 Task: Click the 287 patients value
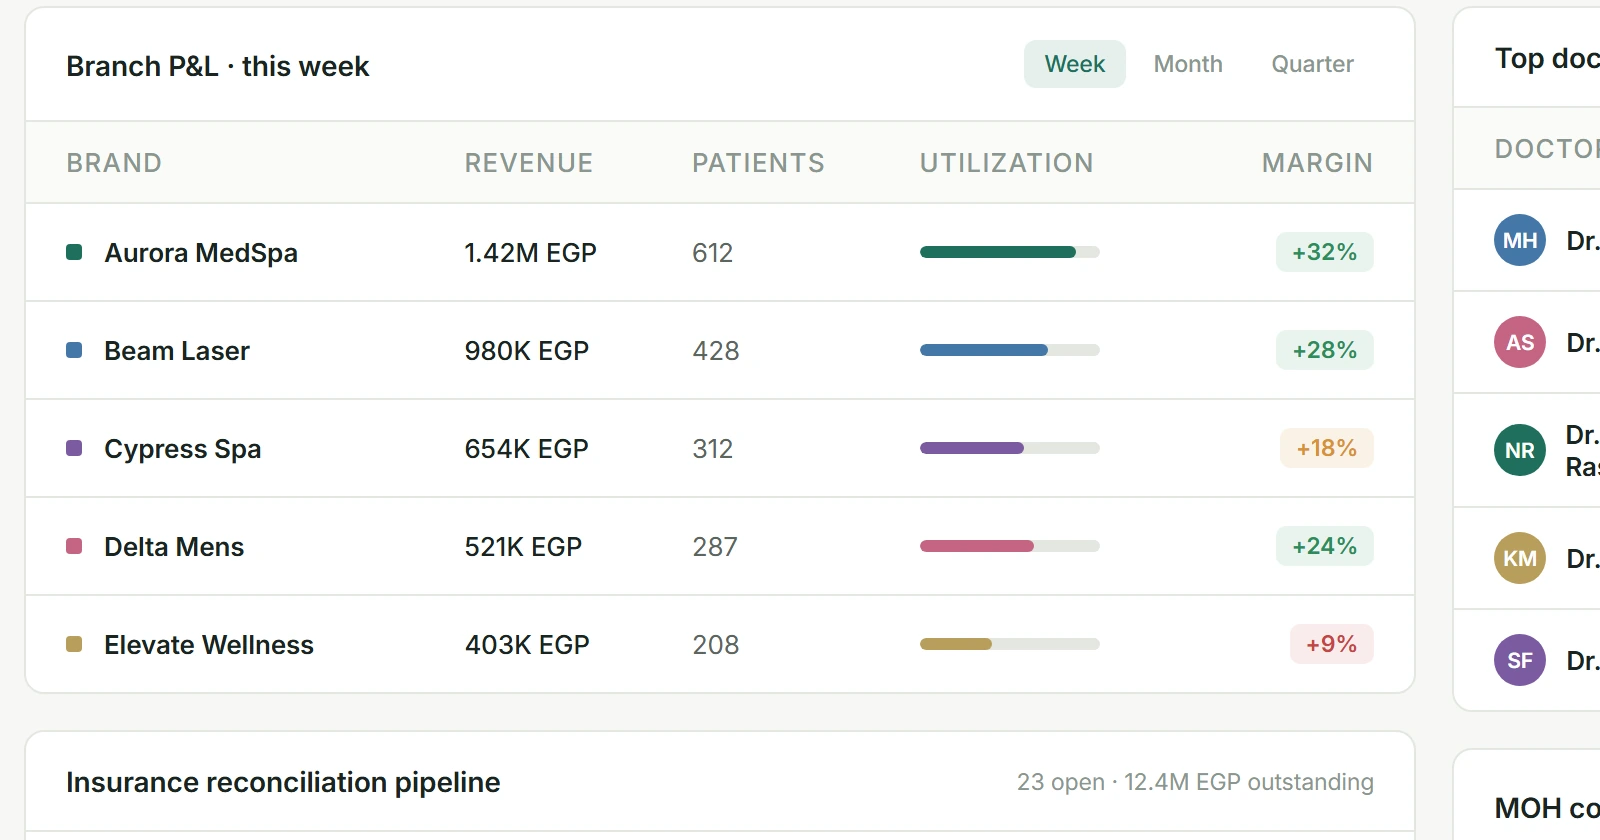[x=715, y=547]
